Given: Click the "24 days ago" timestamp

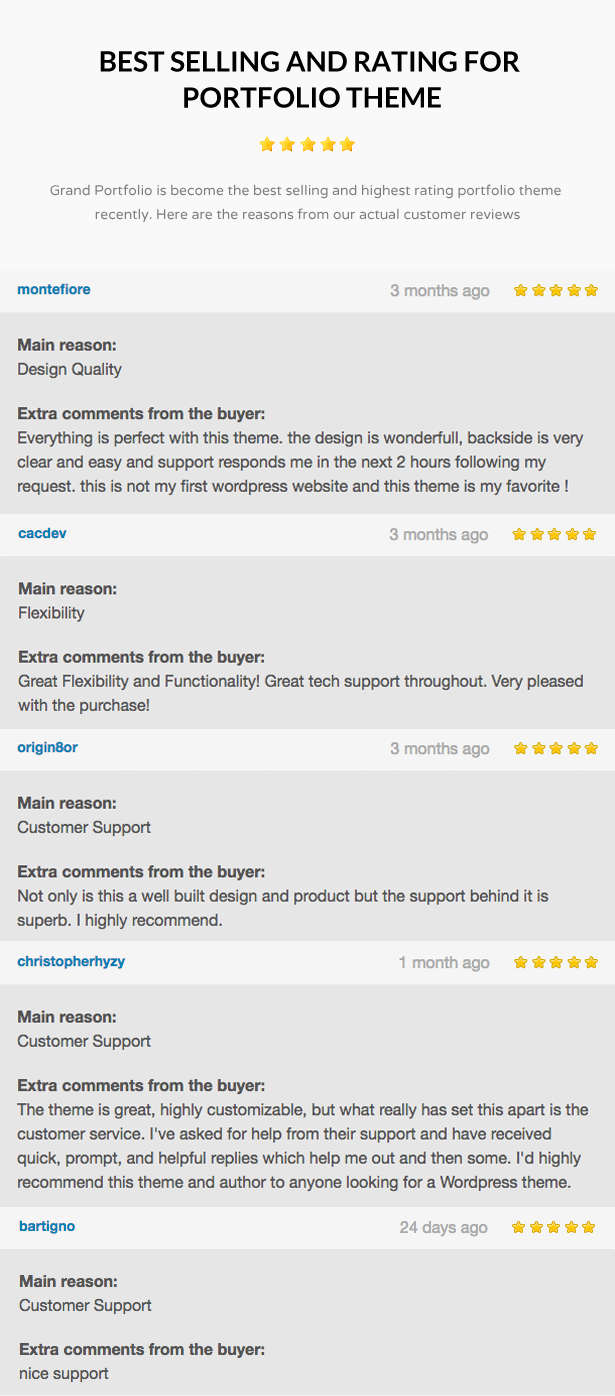Looking at the screenshot, I should pos(444,1227).
